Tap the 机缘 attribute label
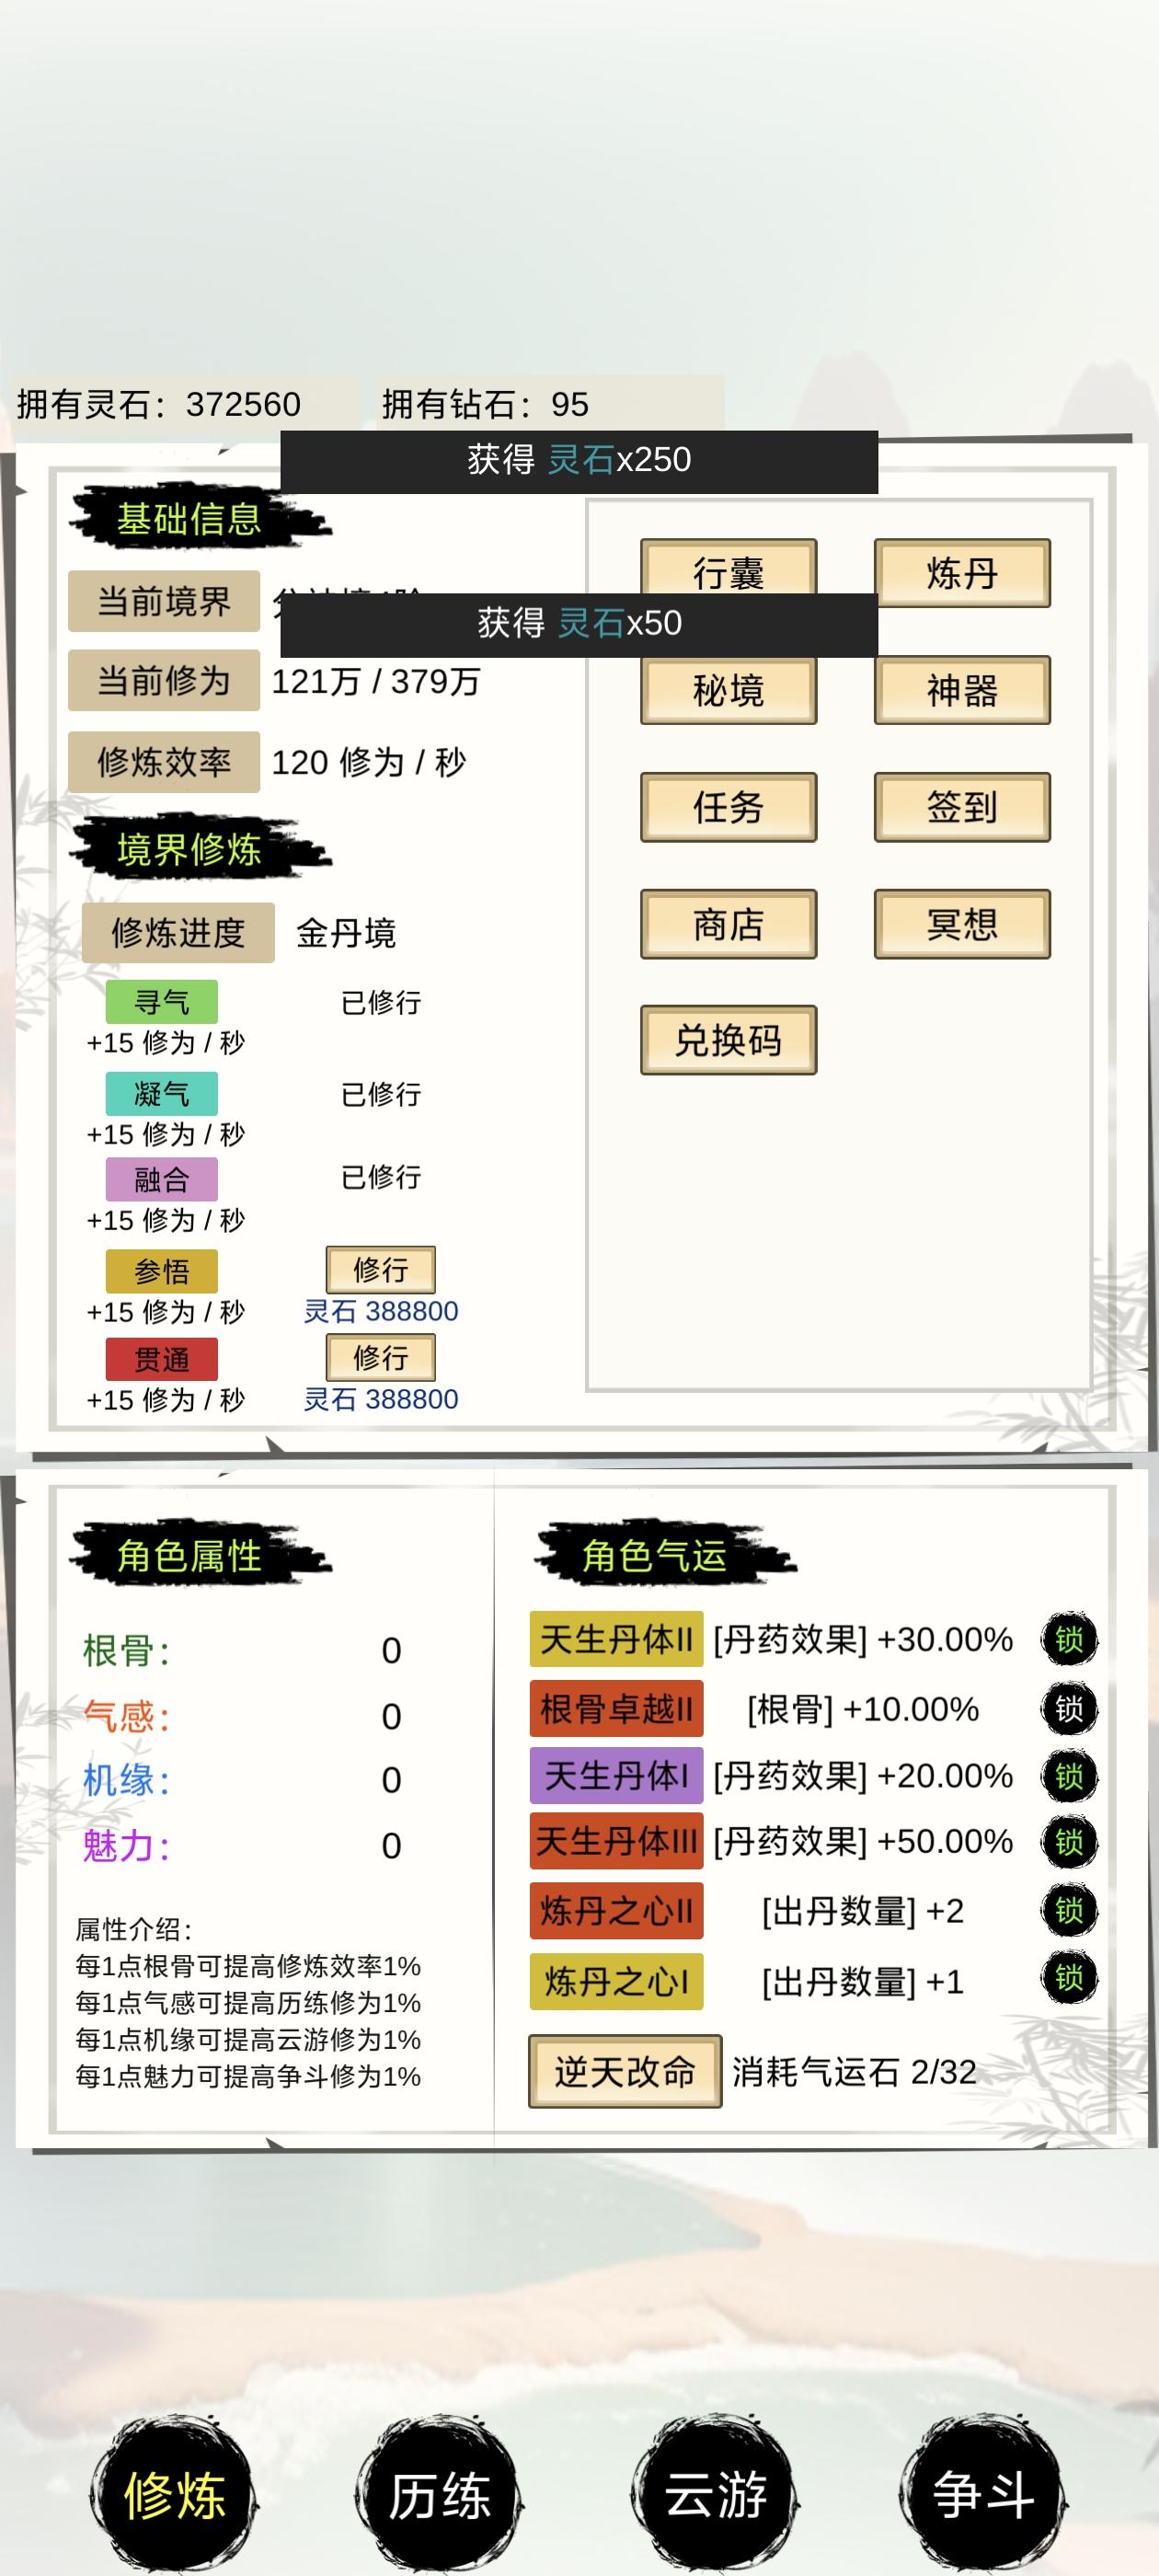The width and height of the screenshot is (1159, 2576). click(127, 1781)
